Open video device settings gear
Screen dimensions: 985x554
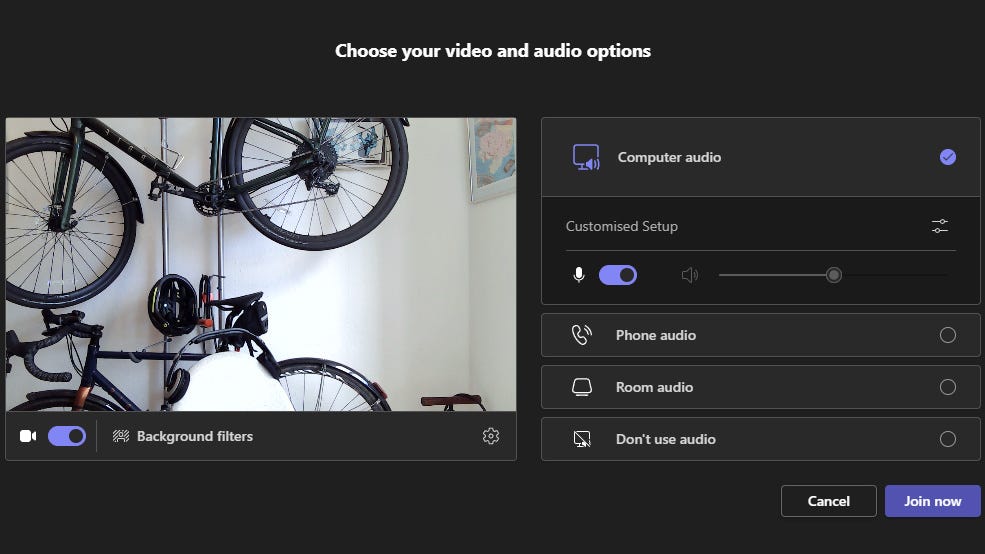(x=490, y=436)
